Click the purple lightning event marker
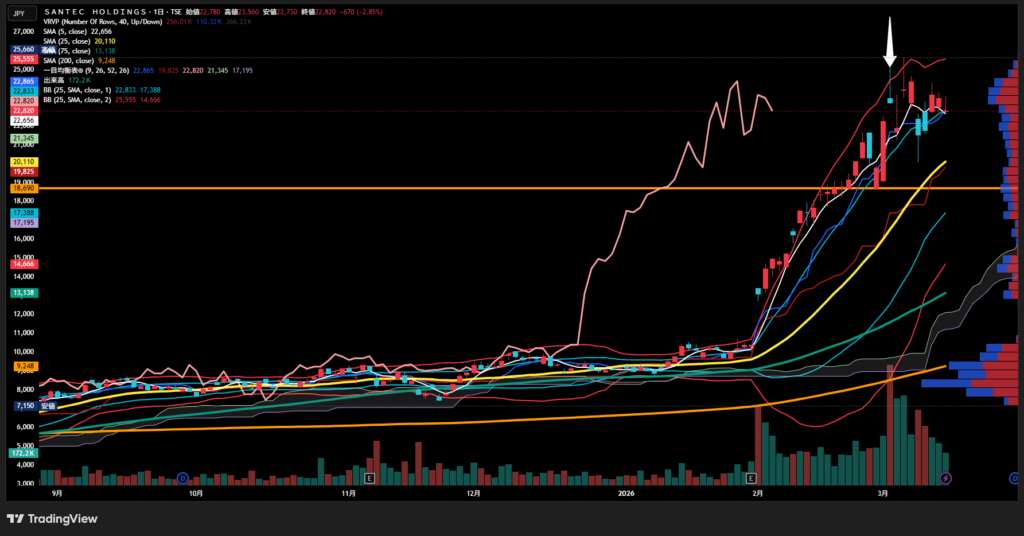Viewport: 1024px width, 536px height. click(x=946, y=479)
